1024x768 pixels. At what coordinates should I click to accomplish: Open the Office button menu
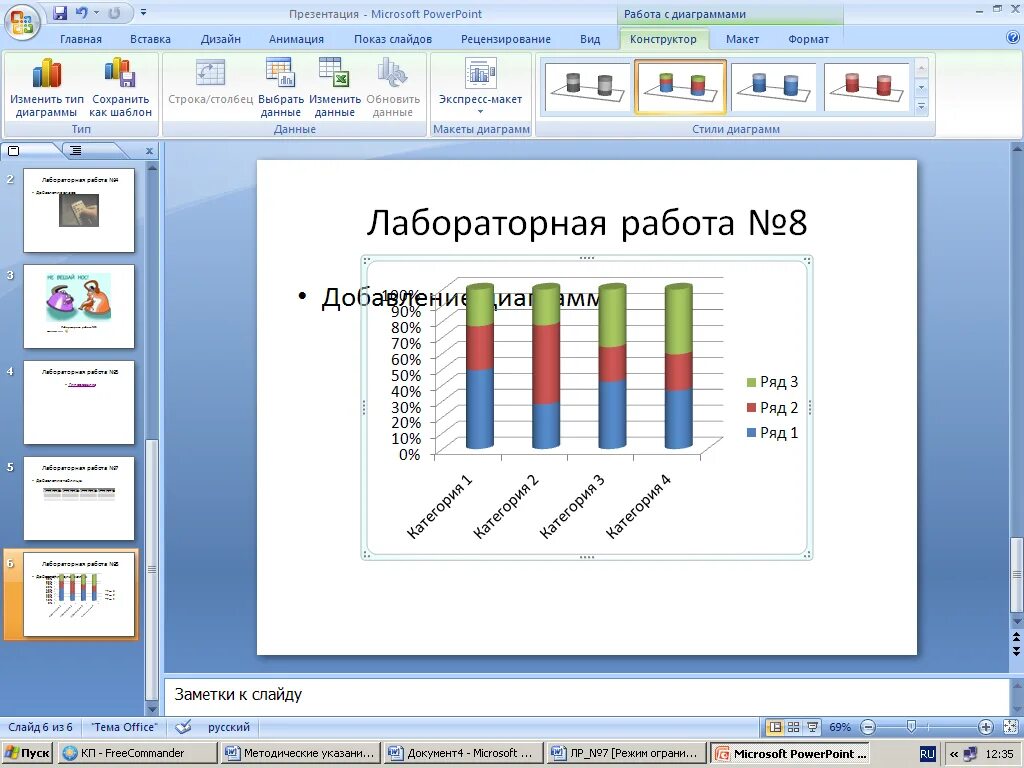click(x=22, y=24)
